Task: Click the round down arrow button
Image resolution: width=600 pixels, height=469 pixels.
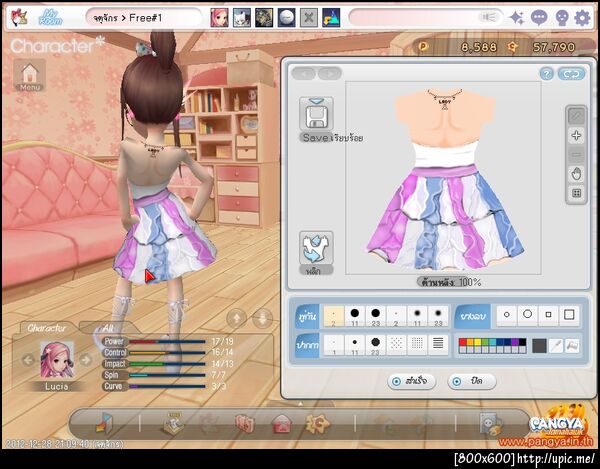Action: (262, 318)
